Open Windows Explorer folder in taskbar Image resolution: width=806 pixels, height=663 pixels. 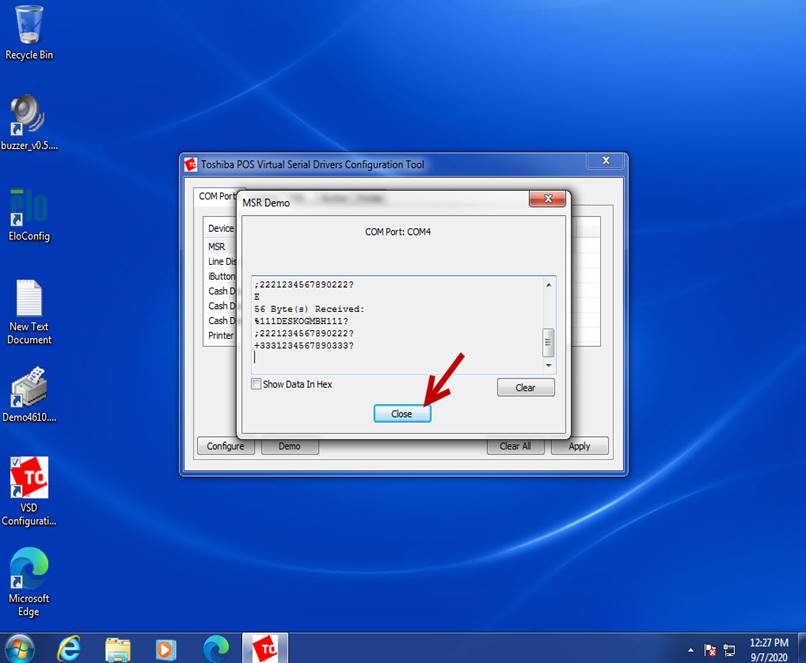tap(118, 648)
